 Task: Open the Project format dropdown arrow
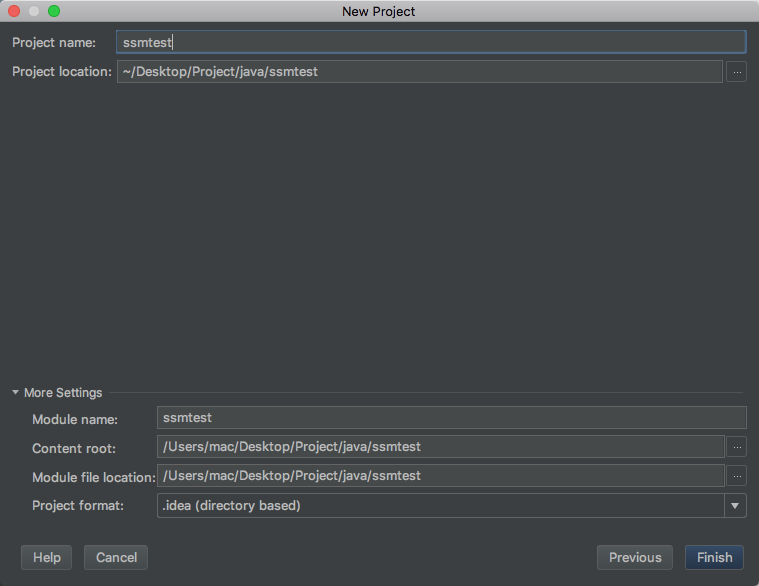736,506
